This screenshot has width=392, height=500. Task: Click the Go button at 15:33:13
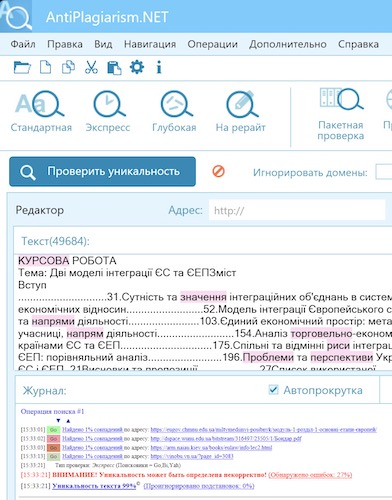point(53,456)
